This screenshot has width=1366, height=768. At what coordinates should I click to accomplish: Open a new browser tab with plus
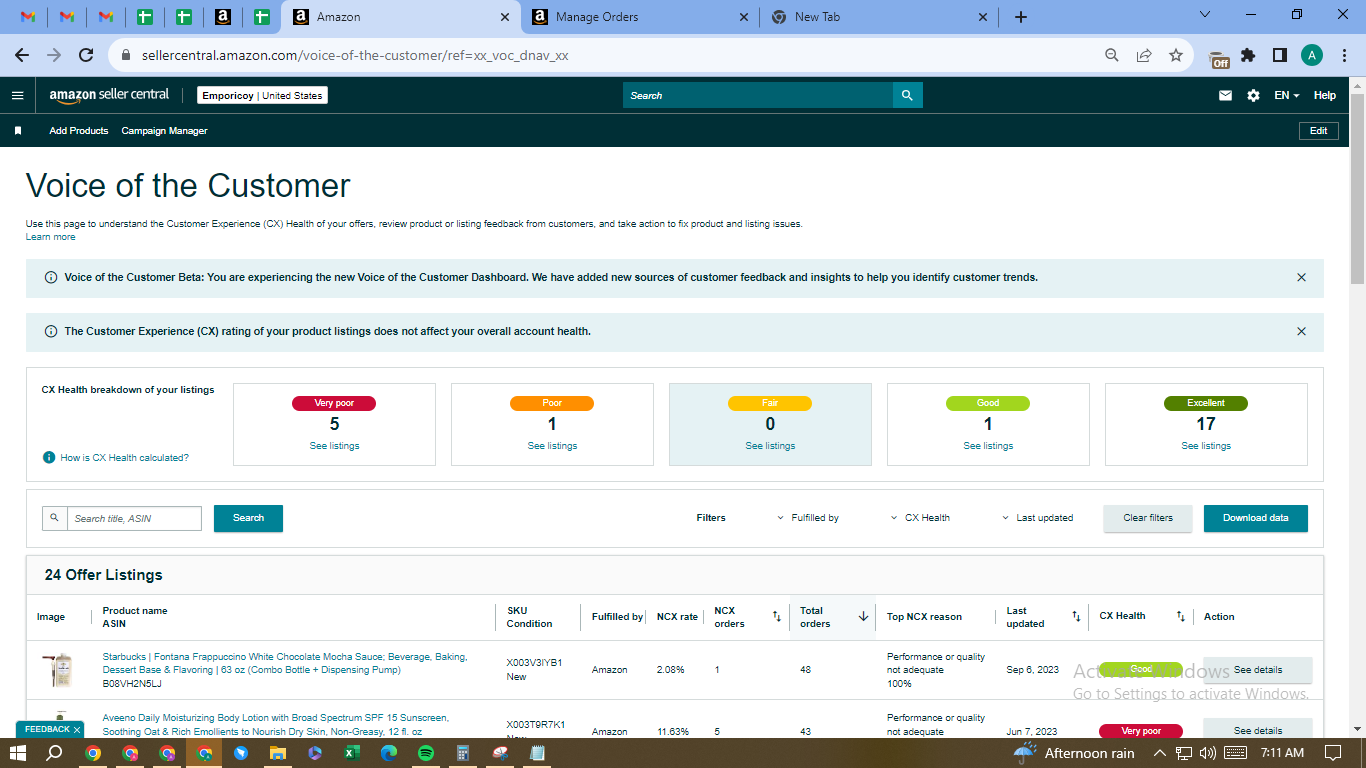(1021, 17)
